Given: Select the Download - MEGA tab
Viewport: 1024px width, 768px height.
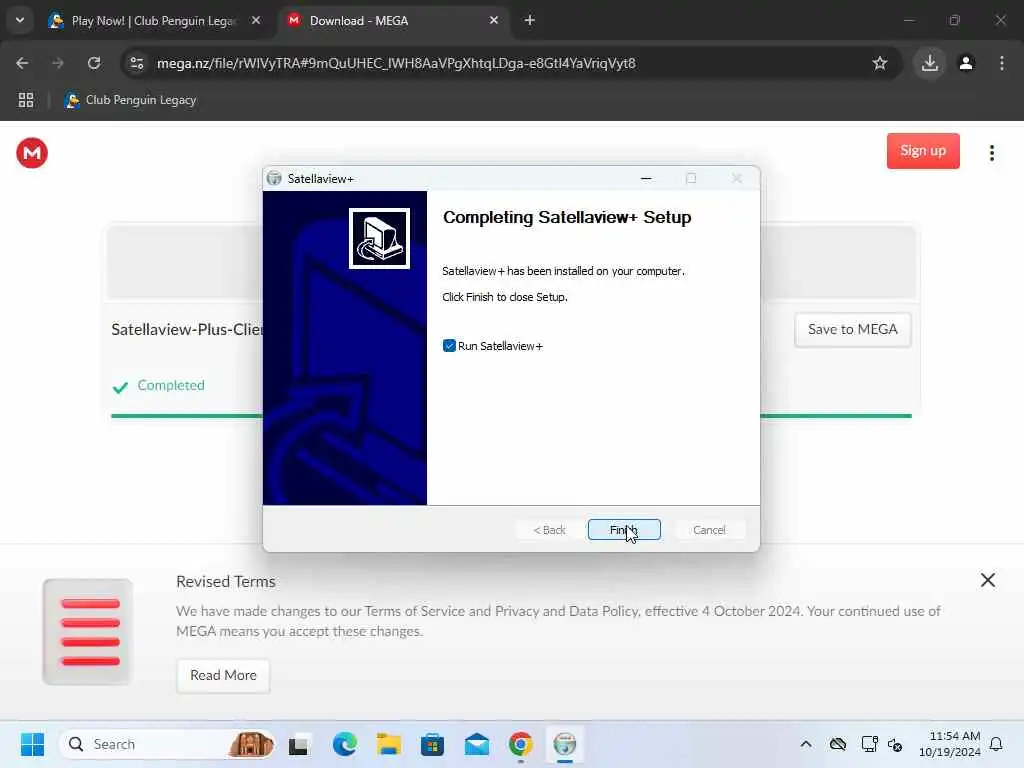Looking at the screenshot, I should (392, 21).
